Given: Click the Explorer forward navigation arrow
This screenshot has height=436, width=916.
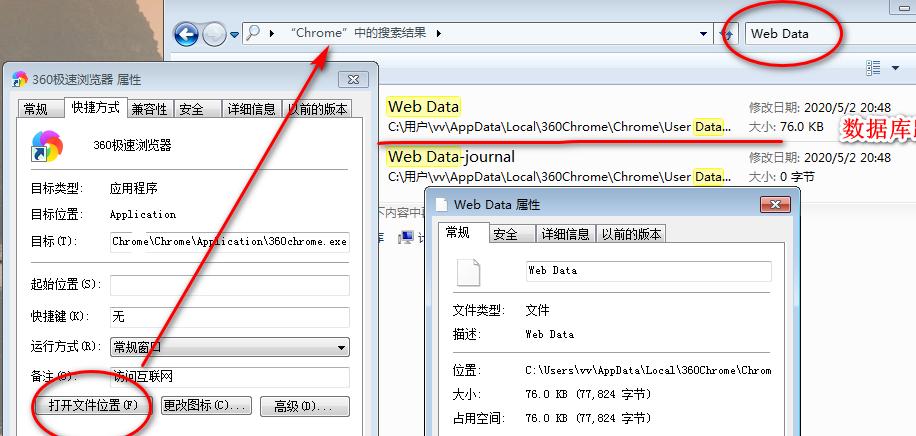Looking at the screenshot, I should tap(214, 36).
